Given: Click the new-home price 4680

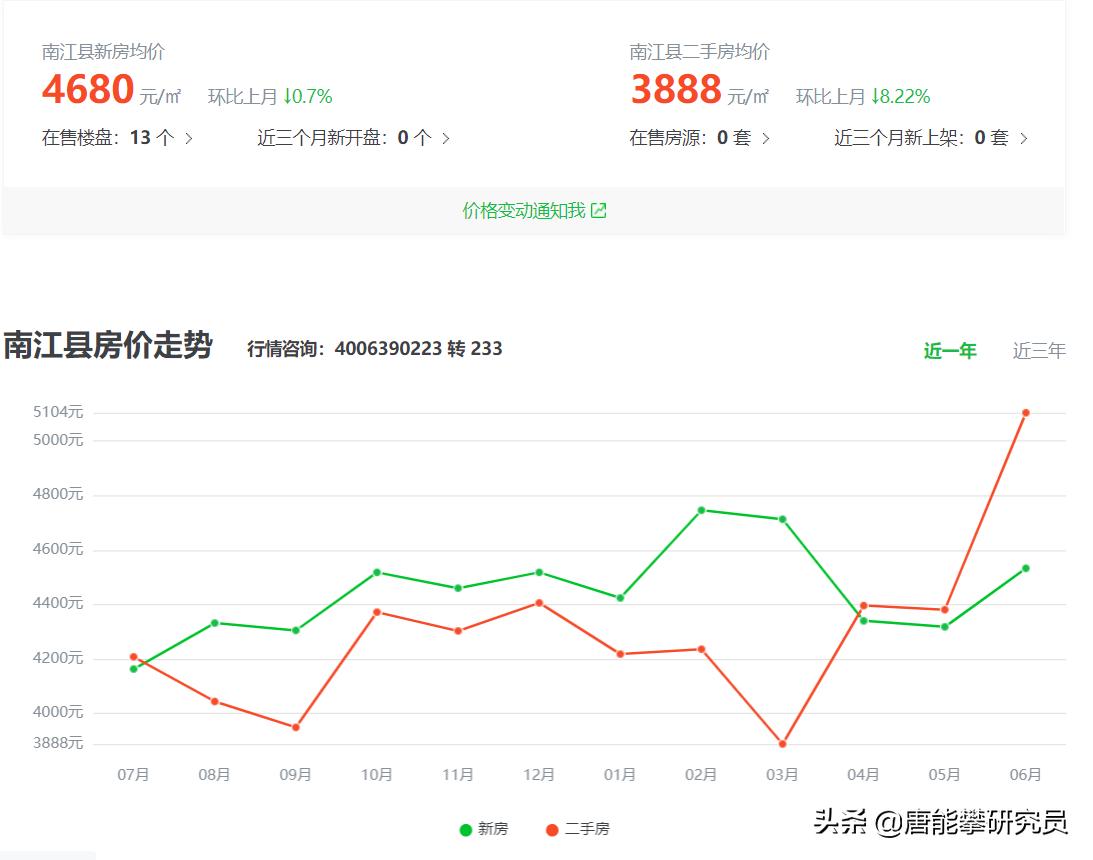Looking at the screenshot, I should point(88,89).
